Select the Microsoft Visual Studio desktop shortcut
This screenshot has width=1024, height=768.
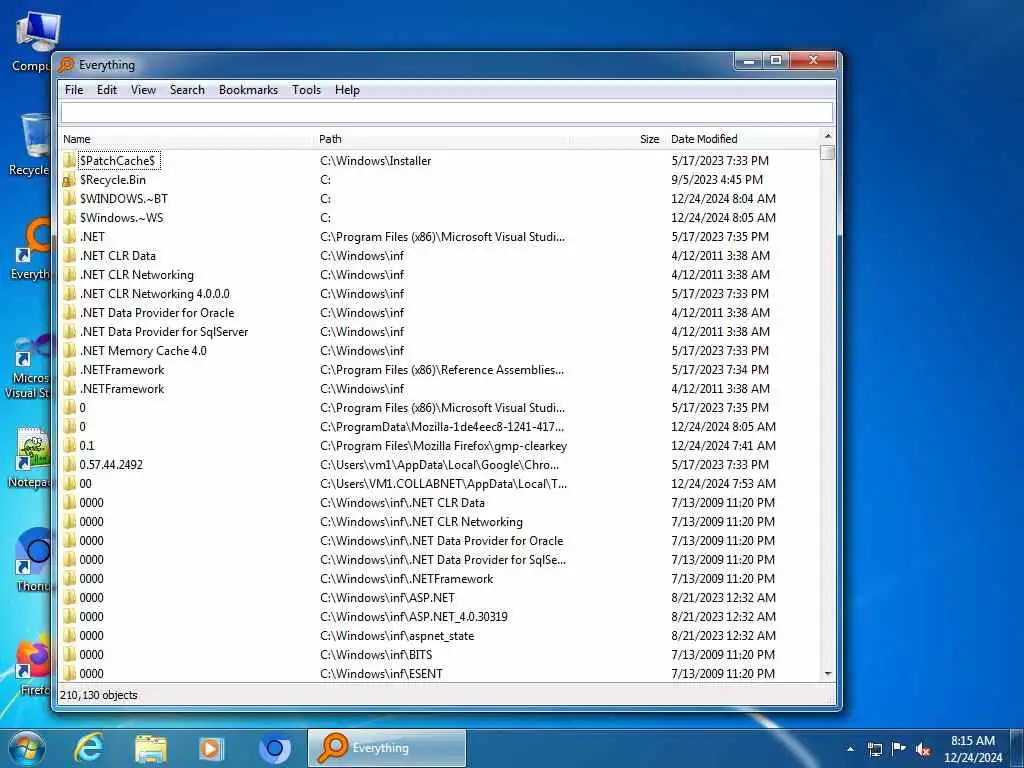click(27, 367)
